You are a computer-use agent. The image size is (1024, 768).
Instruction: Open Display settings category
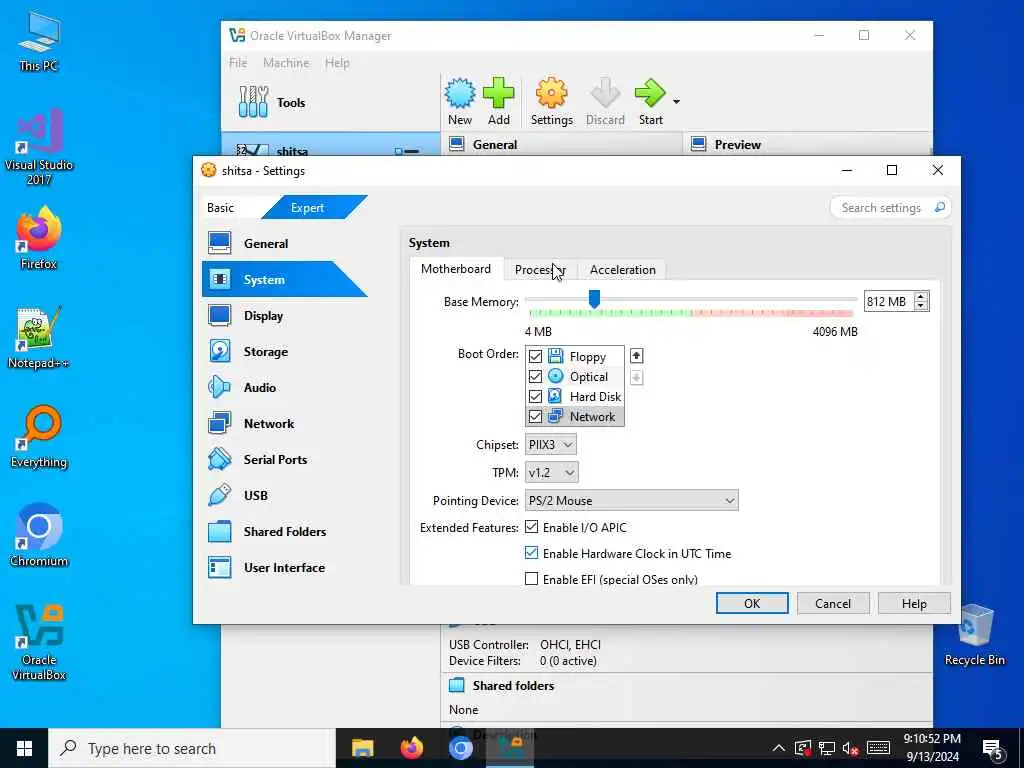click(x=285, y=315)
